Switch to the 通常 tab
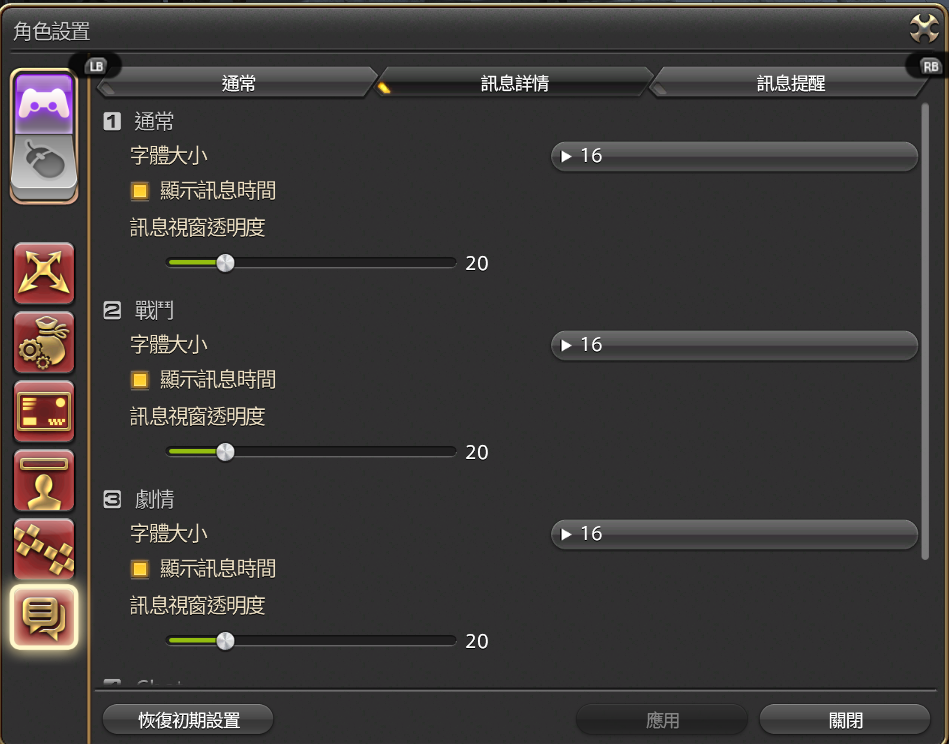 coord(239,84)
